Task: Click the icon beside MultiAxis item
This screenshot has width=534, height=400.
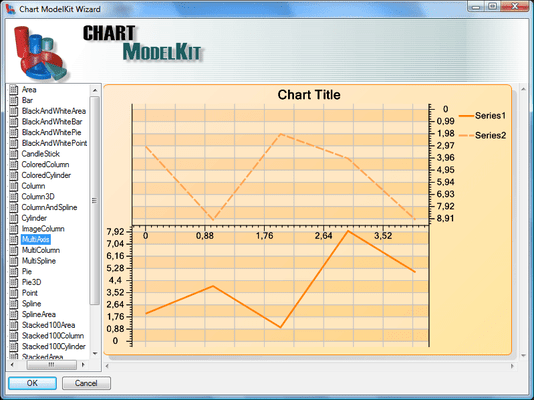Action: coord(14,239)
